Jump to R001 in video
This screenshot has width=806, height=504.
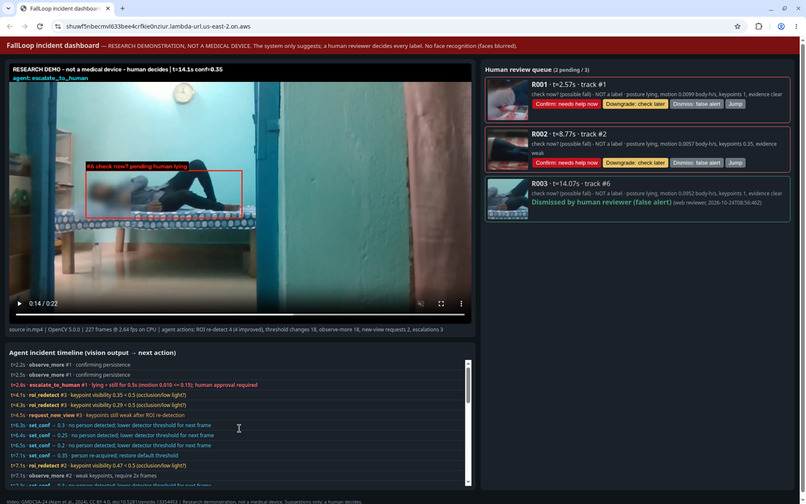click(x=735, y=104)
